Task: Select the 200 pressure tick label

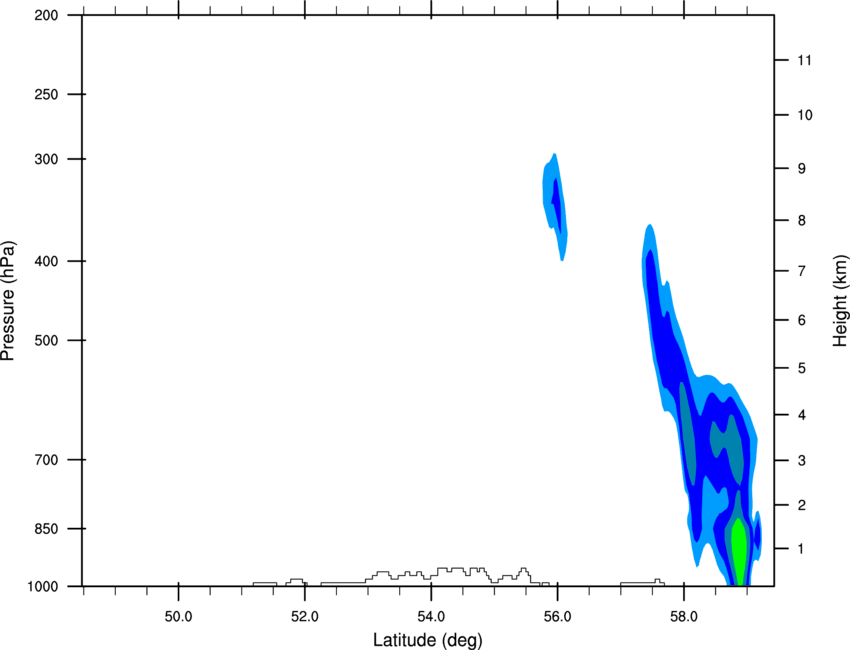Action: pyautogui.click(x=46, y=15)
